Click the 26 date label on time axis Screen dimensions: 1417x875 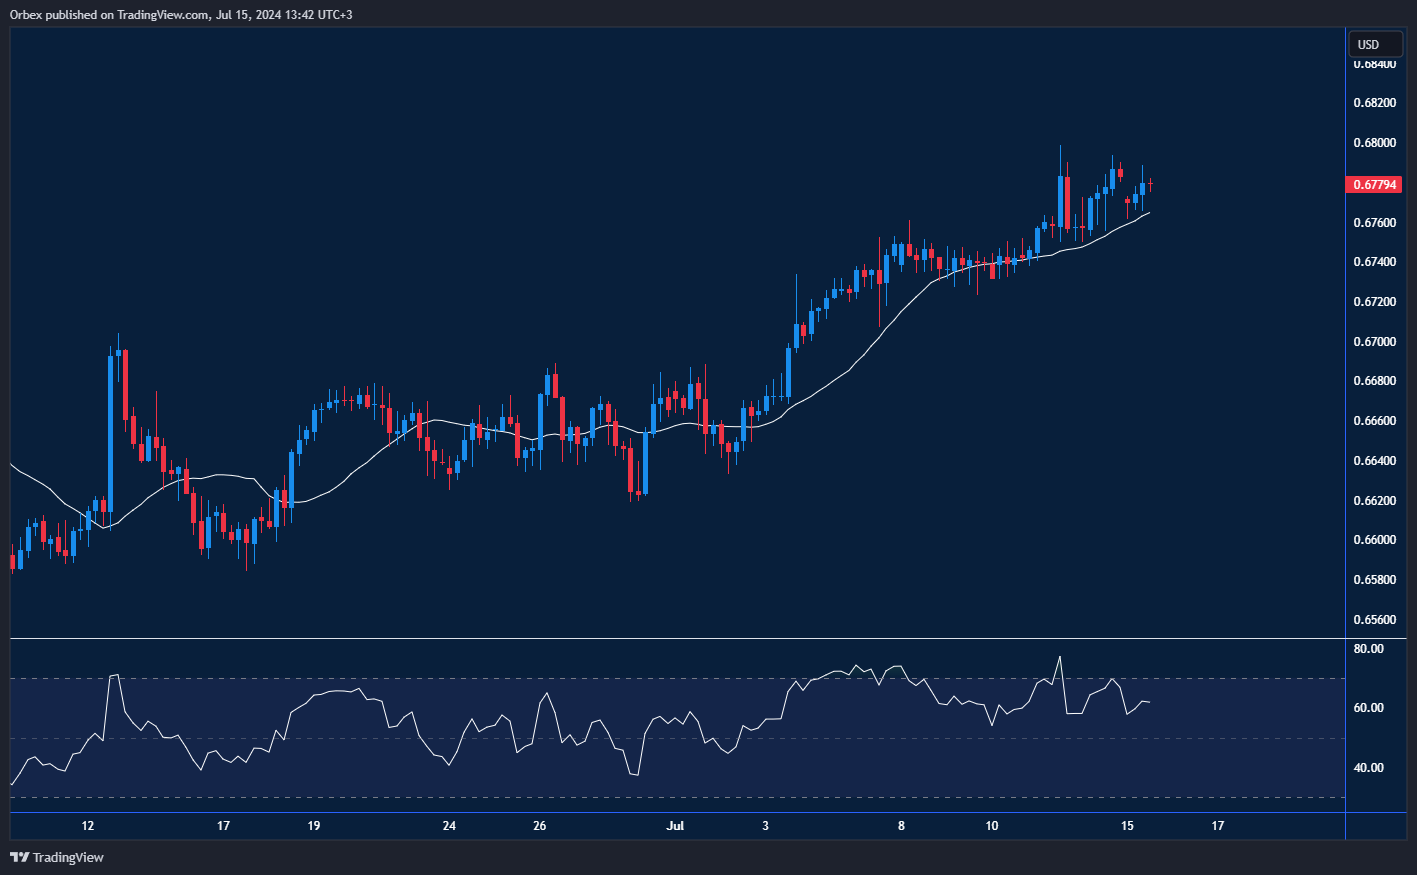tap(540, 826)
